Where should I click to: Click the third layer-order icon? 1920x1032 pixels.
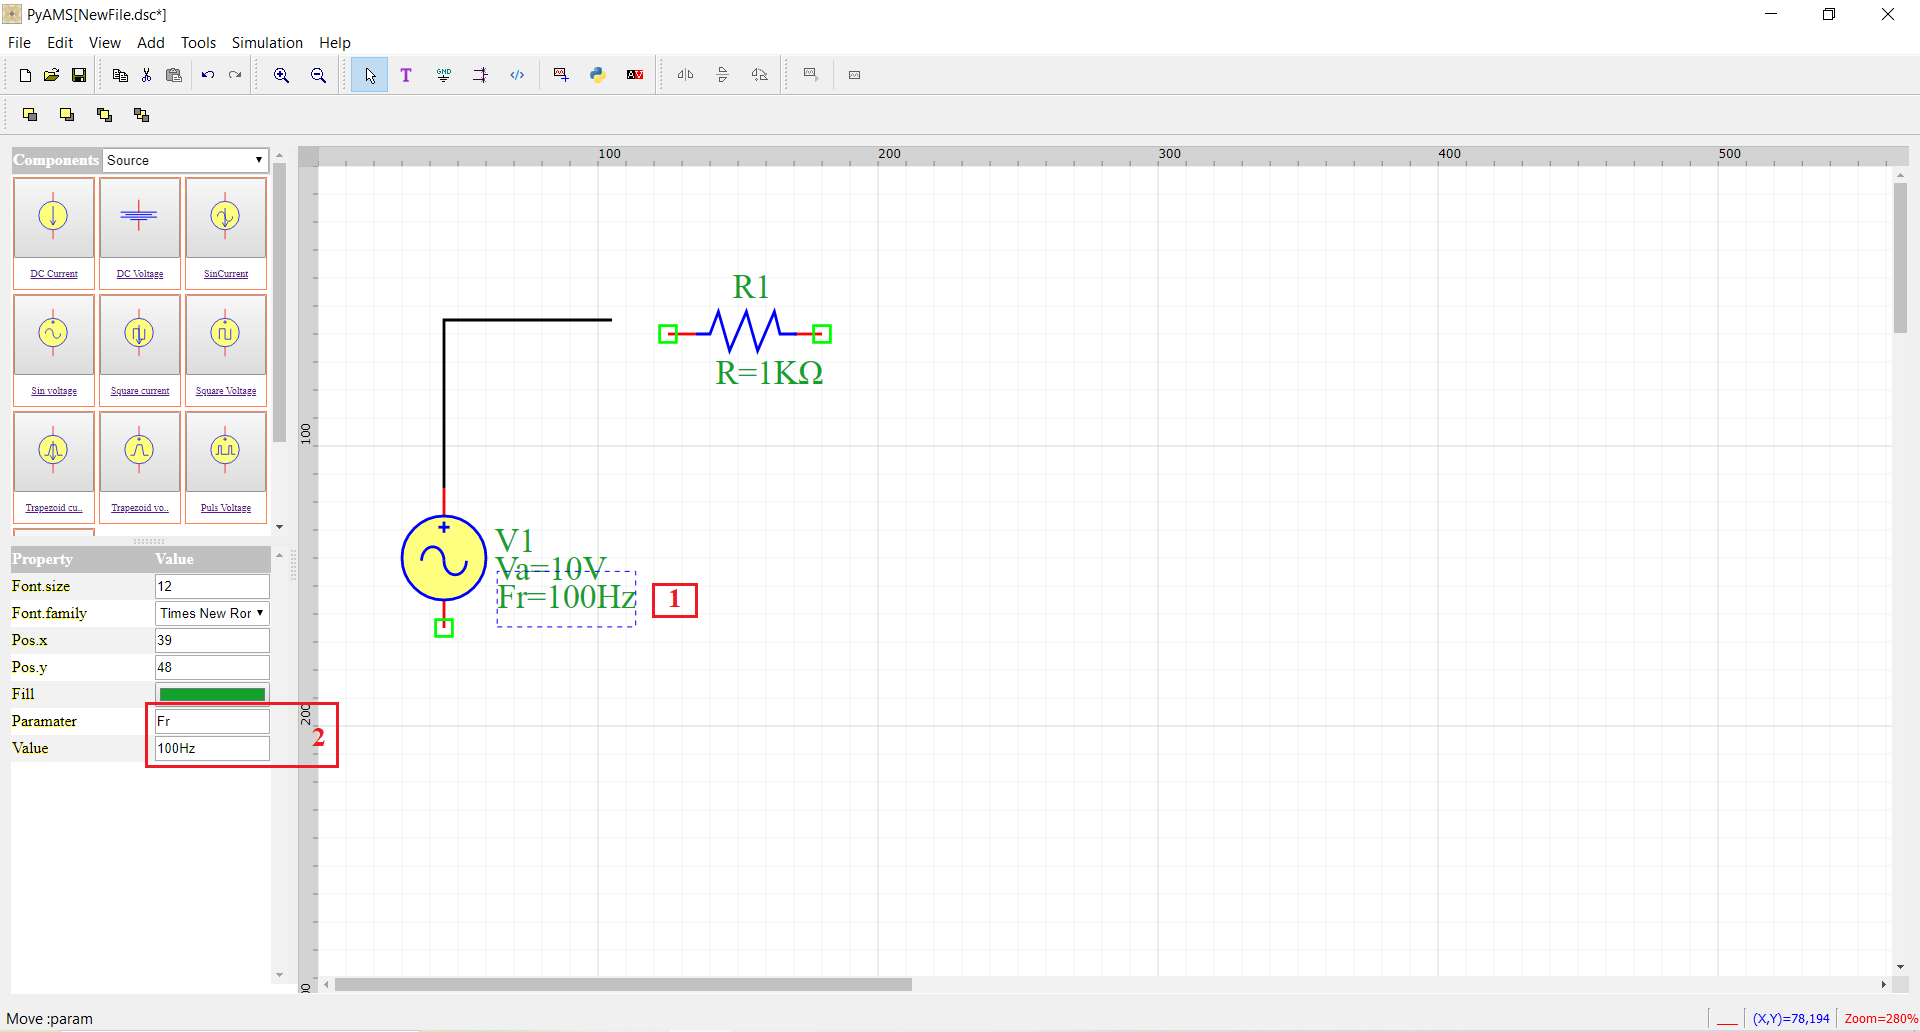104,115
